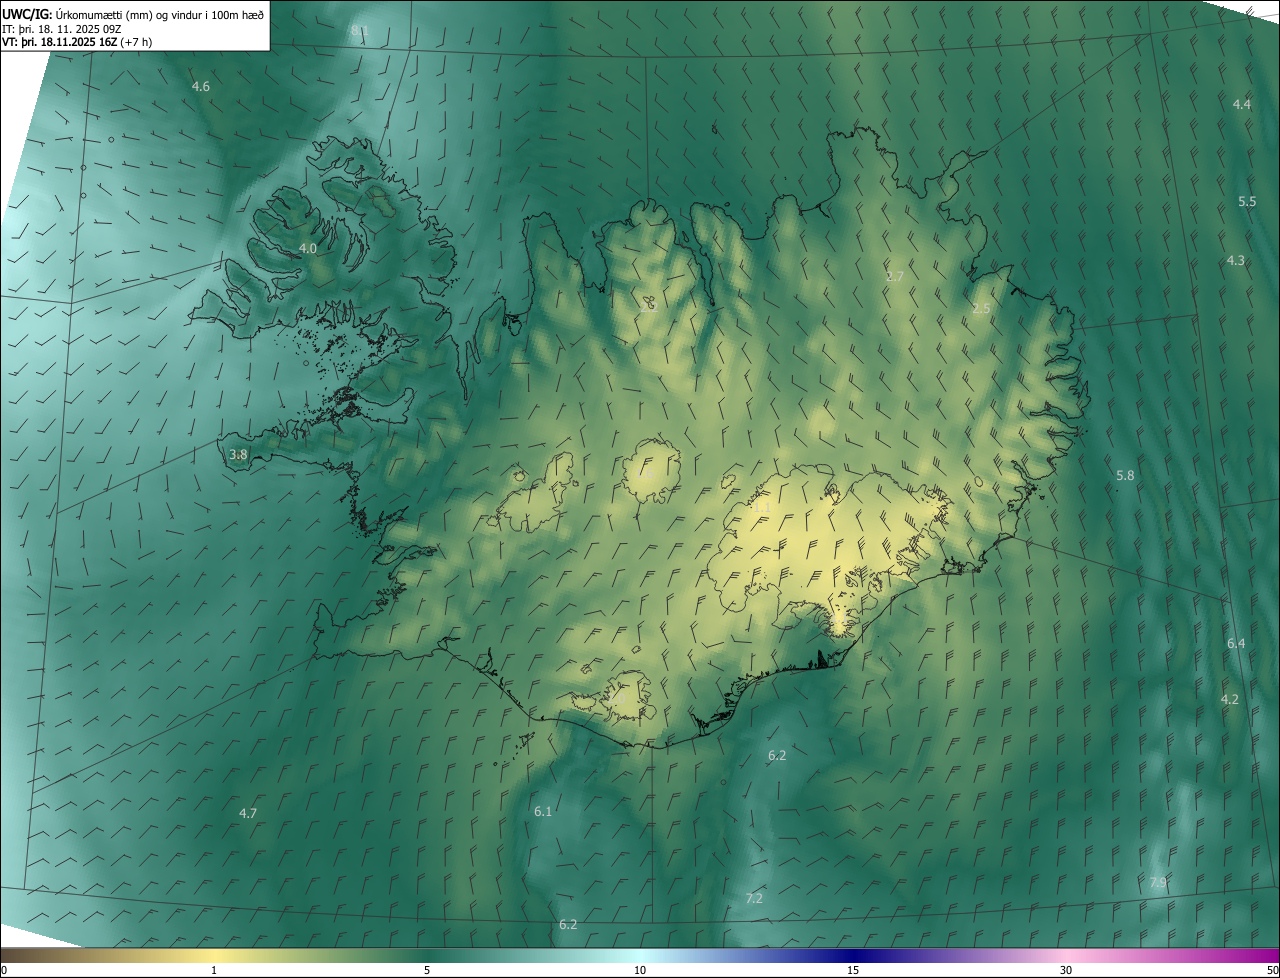The width and height of the screenshot is (1280, 978).
Task: Click the 2.7 value label
Action: (x=895, y=276)
